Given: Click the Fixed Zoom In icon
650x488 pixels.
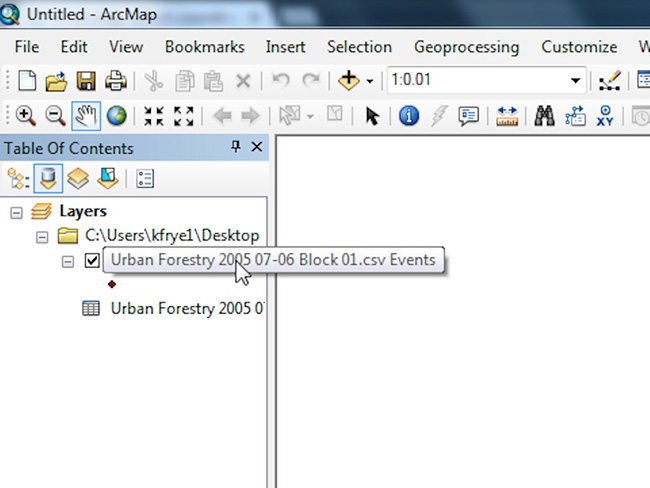Looking at the screenshot, I should point(154,116).
